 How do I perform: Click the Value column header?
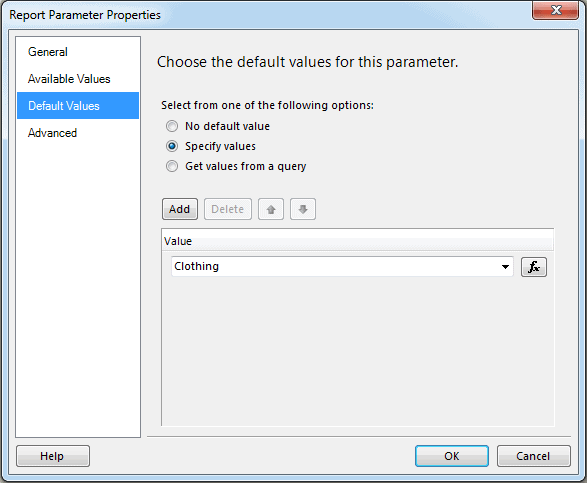click(x=358, y=241)
